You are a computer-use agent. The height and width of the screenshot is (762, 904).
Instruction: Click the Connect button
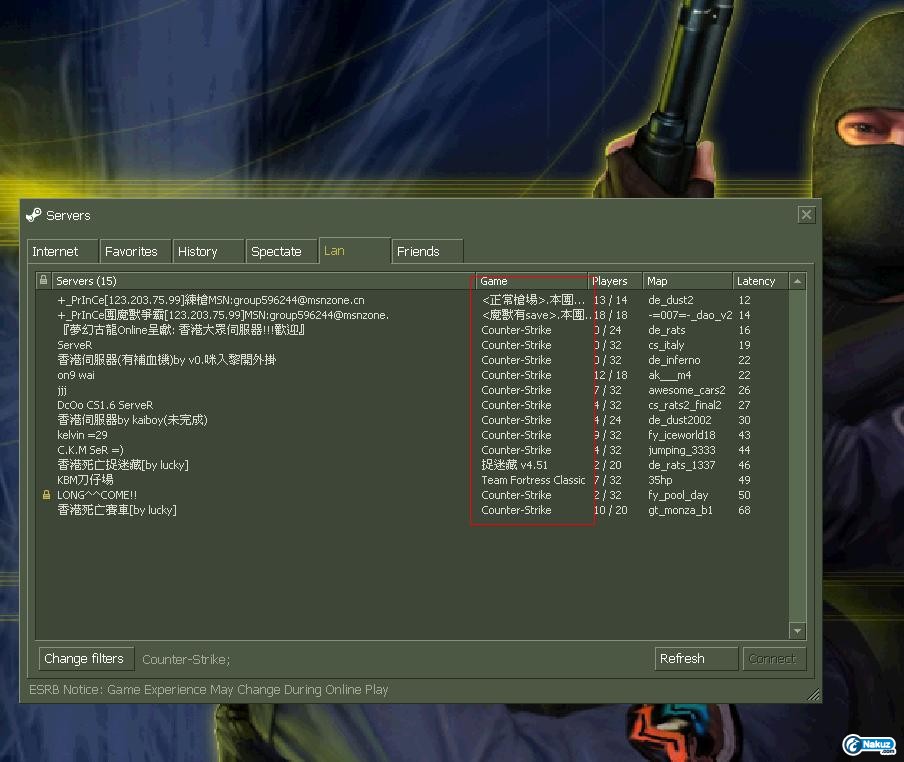774,658
